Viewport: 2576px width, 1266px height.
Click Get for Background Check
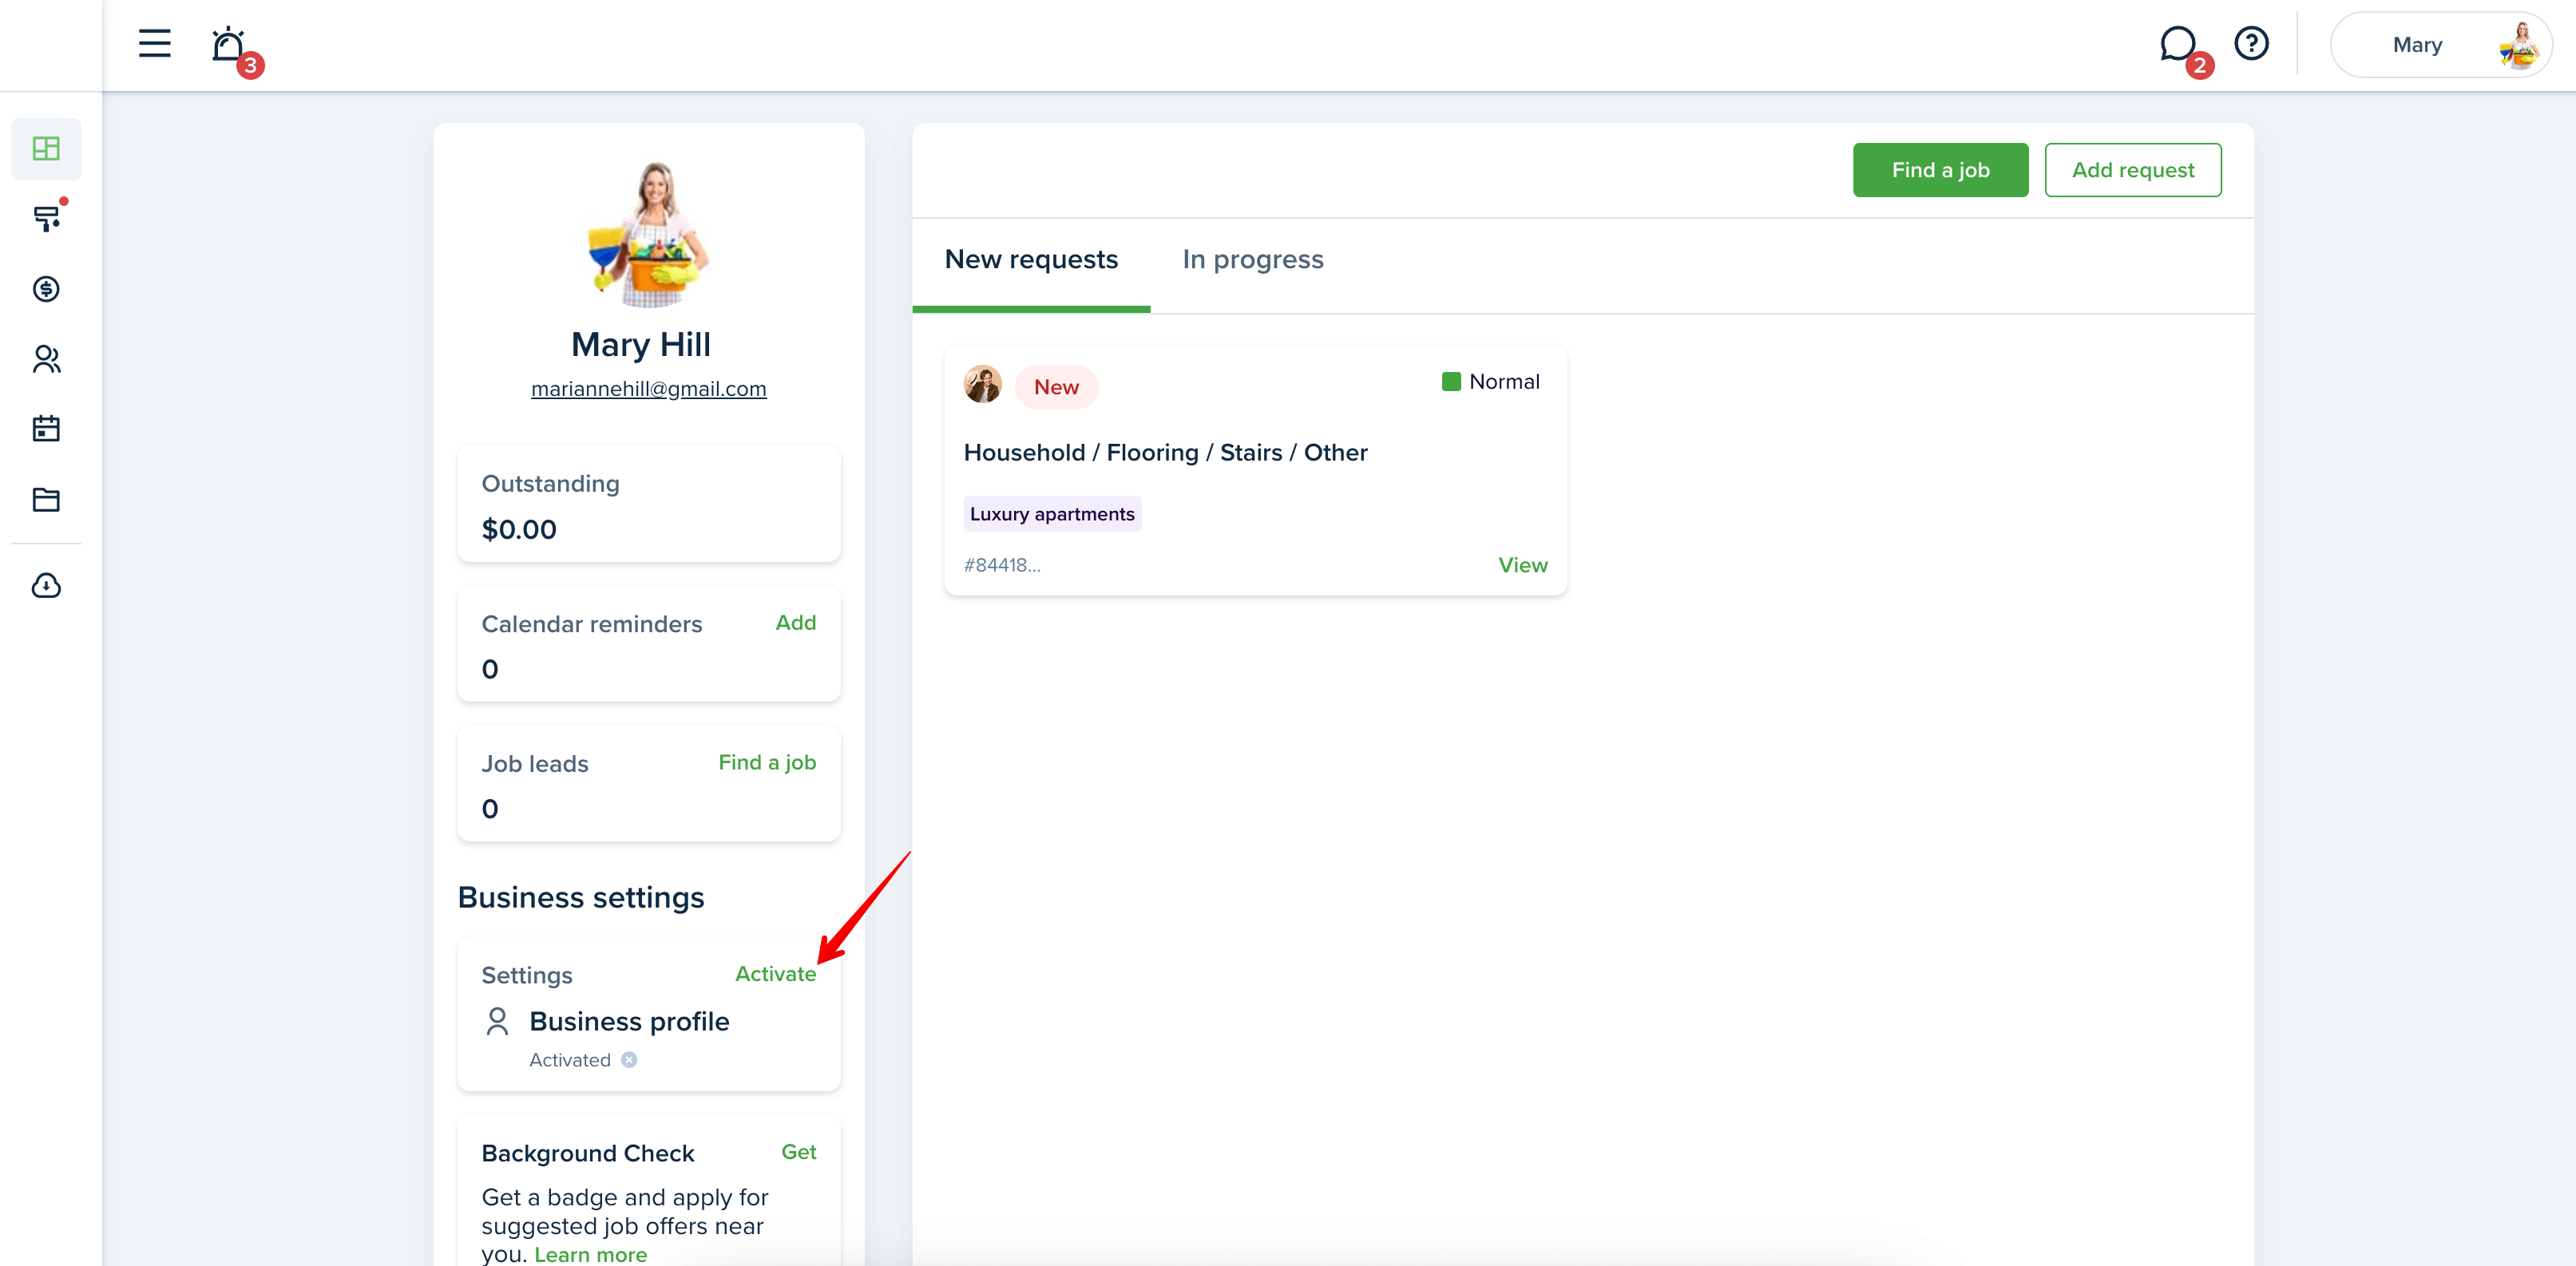click(798, 1152)
